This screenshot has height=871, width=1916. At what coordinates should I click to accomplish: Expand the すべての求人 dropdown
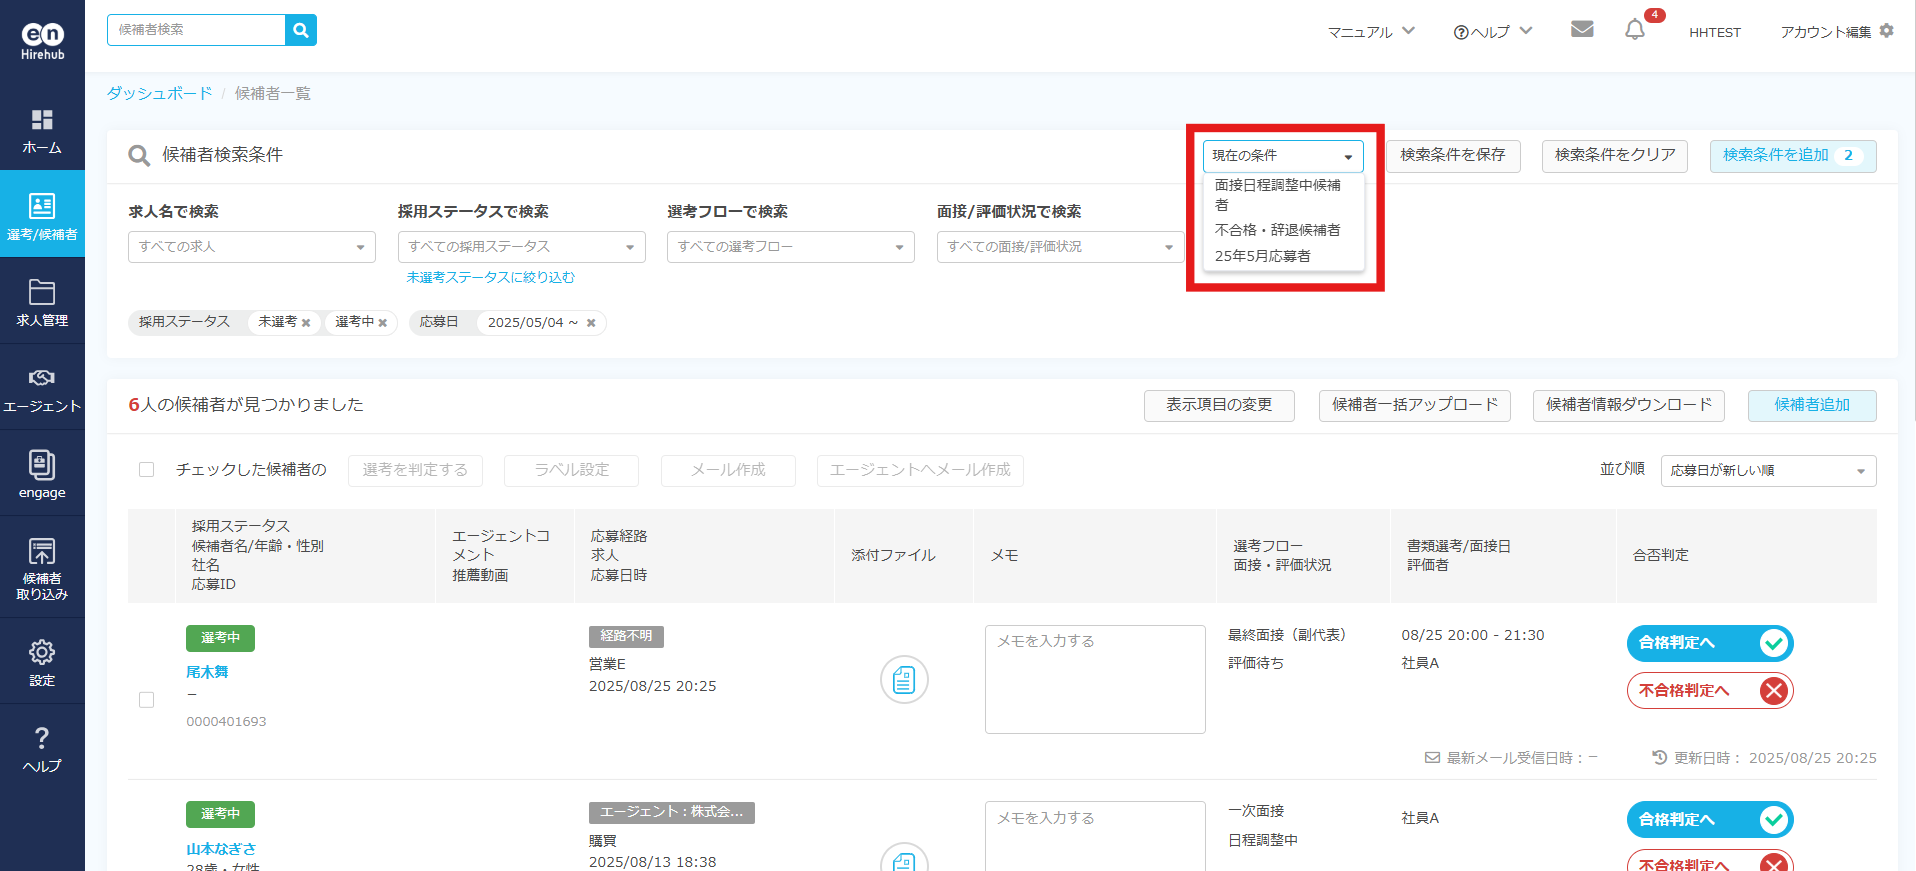251,247
